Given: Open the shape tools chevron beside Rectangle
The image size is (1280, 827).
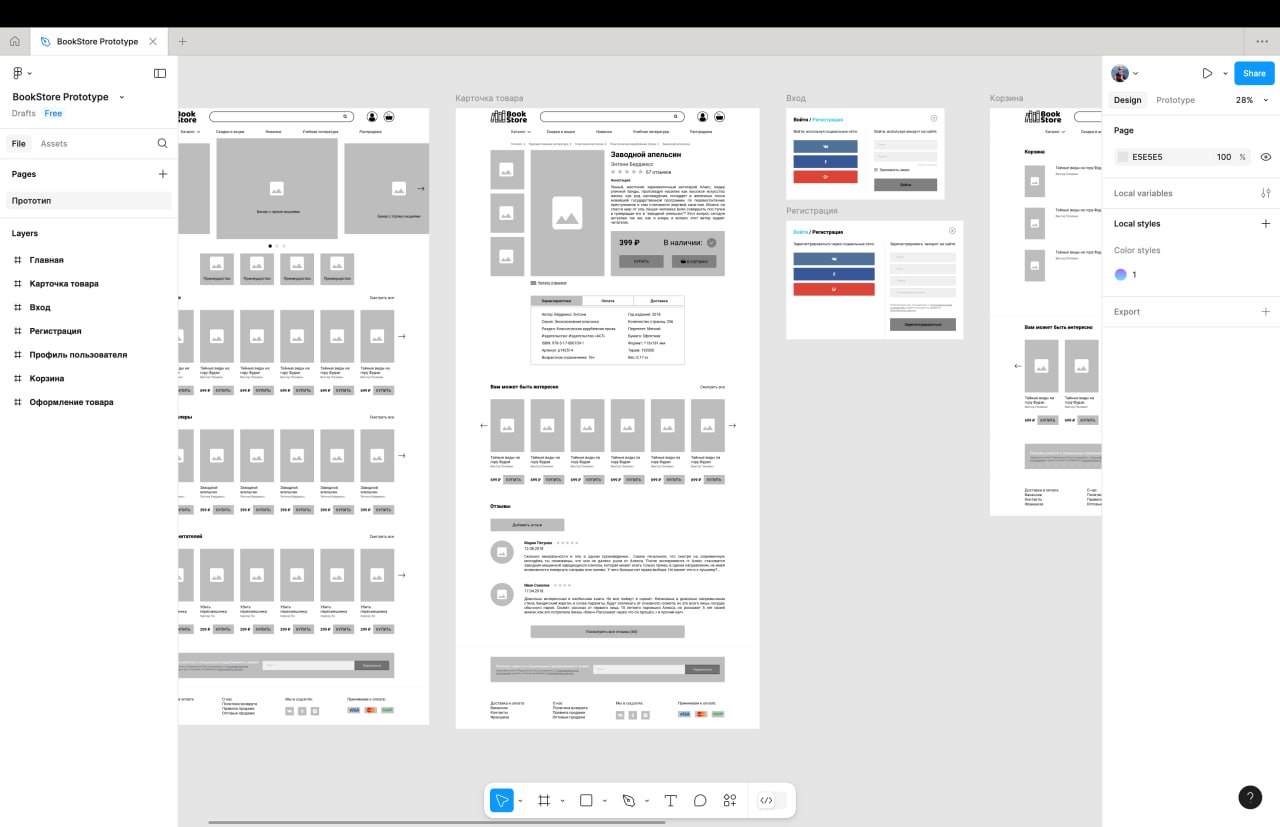Looking at the screenshot, I should (x=604, y=800).
